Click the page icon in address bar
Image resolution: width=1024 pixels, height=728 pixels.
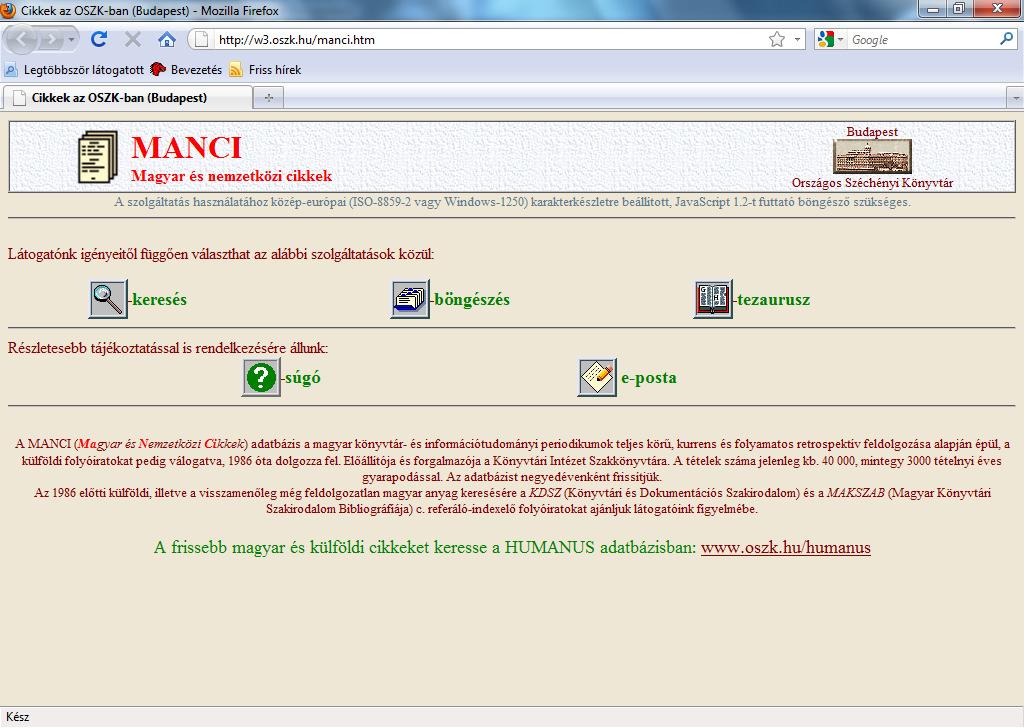202,40
